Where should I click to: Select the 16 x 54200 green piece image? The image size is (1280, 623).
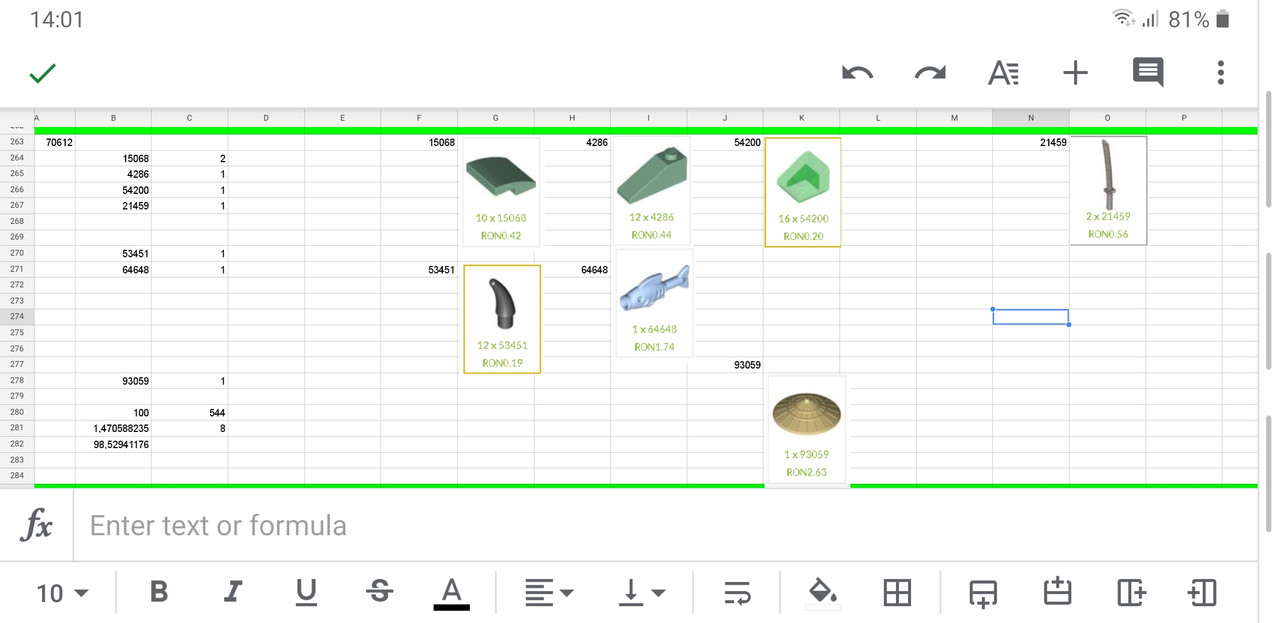pyautogui.click(x=802, y=192)
